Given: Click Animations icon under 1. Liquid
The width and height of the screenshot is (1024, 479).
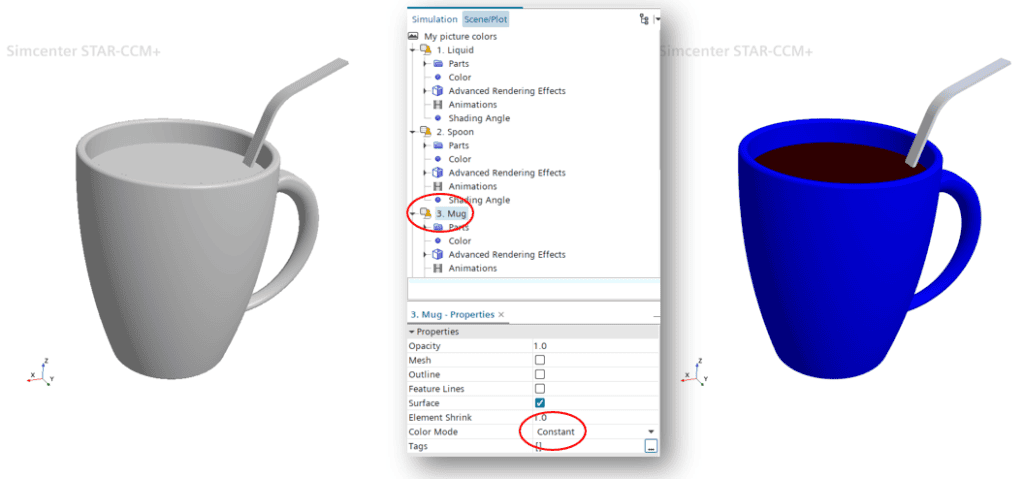Looking at the screenshot, I should pos(438,105).
